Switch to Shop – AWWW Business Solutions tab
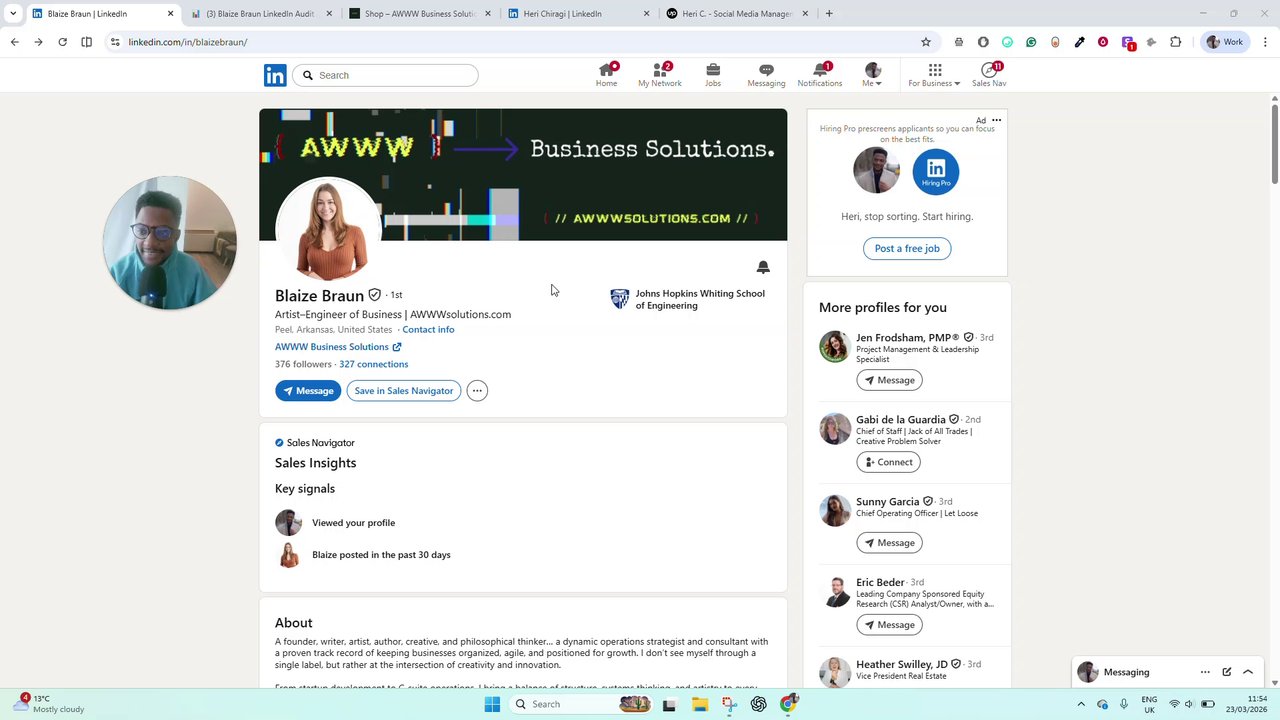1280x720 pixels. pyautogui.click(x=420, y=14)
